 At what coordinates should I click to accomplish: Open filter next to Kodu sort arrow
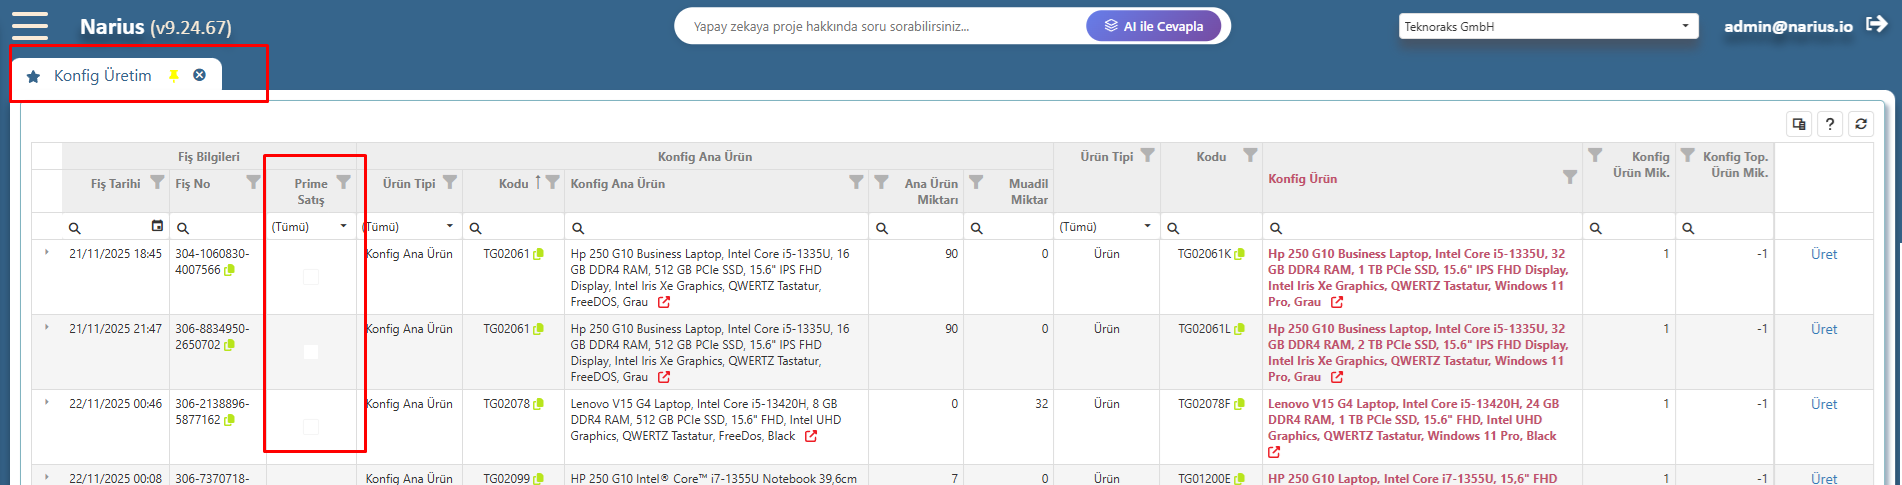point(552,182)
